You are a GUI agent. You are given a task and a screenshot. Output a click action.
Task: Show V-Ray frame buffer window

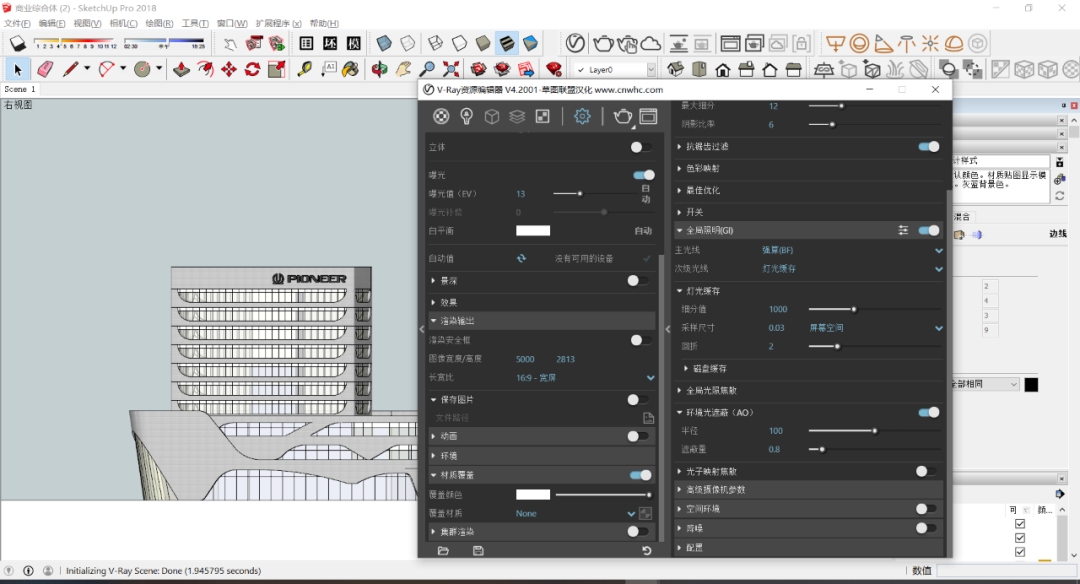tap(730, 43)
